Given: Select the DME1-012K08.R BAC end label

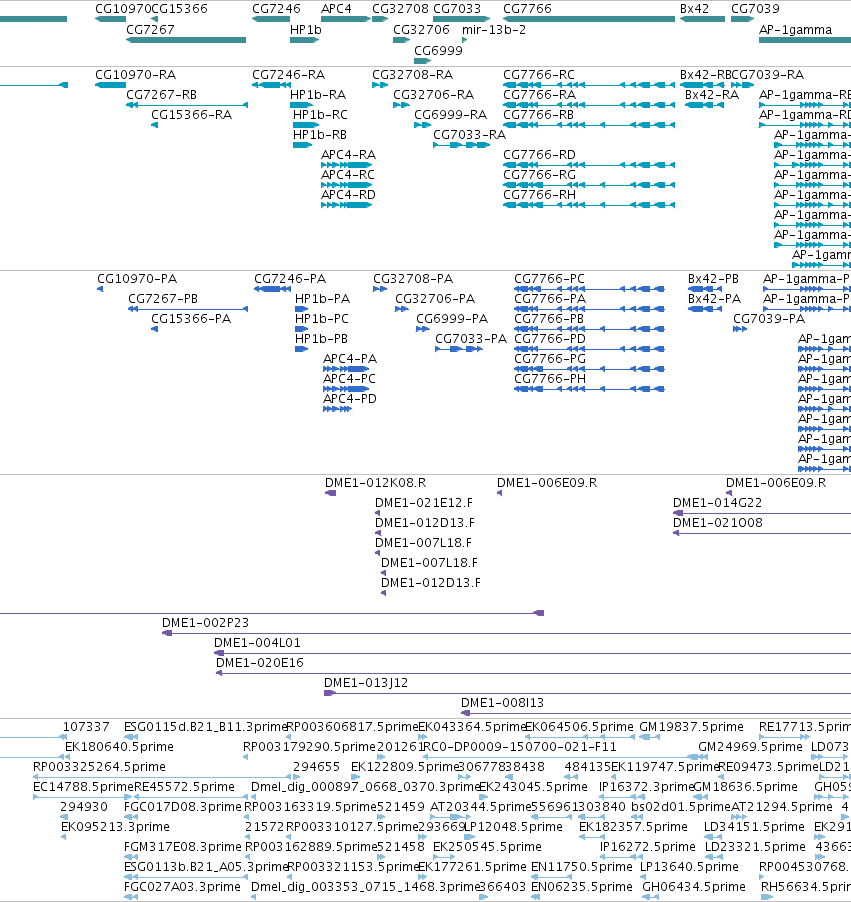Looking at the screenshot, I should tap(376, 483).
